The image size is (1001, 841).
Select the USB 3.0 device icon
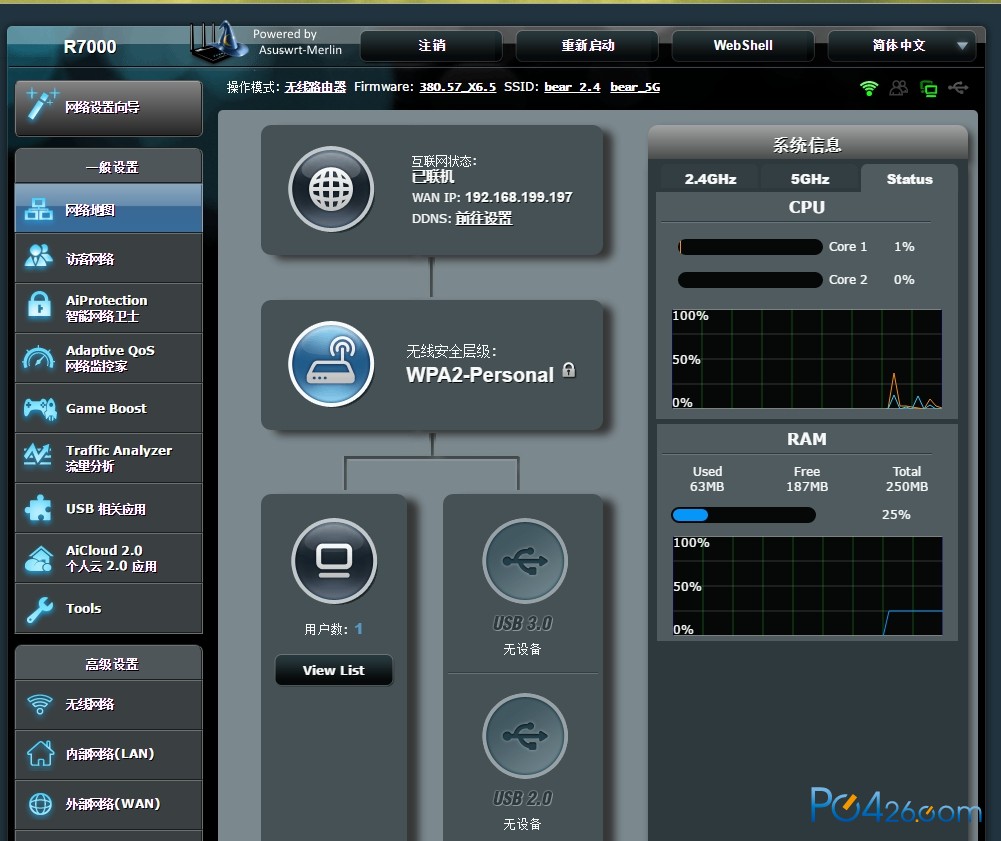525,561
